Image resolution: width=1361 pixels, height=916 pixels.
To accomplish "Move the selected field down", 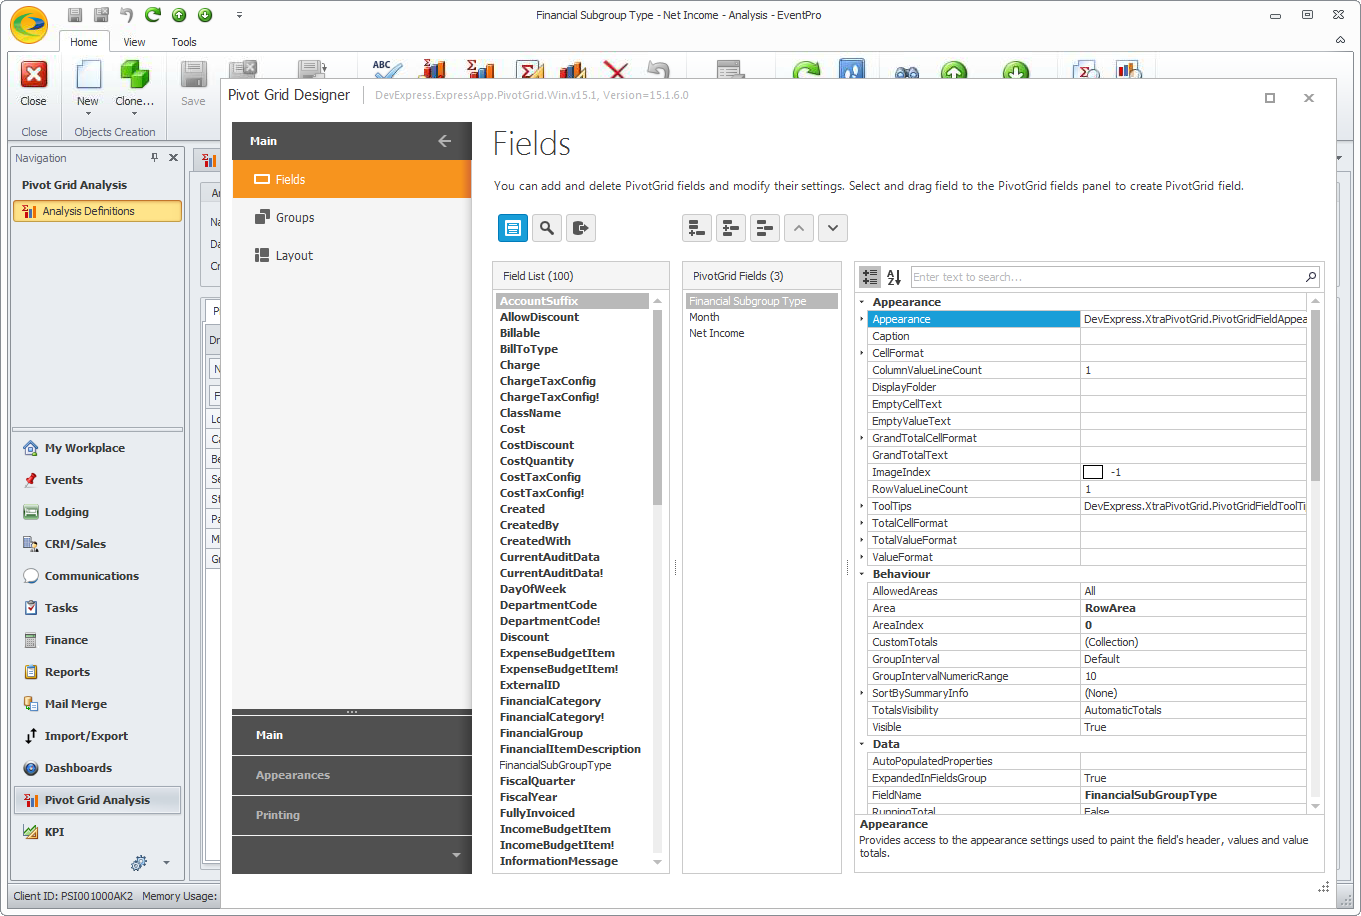I will click(x=833, y=228).
